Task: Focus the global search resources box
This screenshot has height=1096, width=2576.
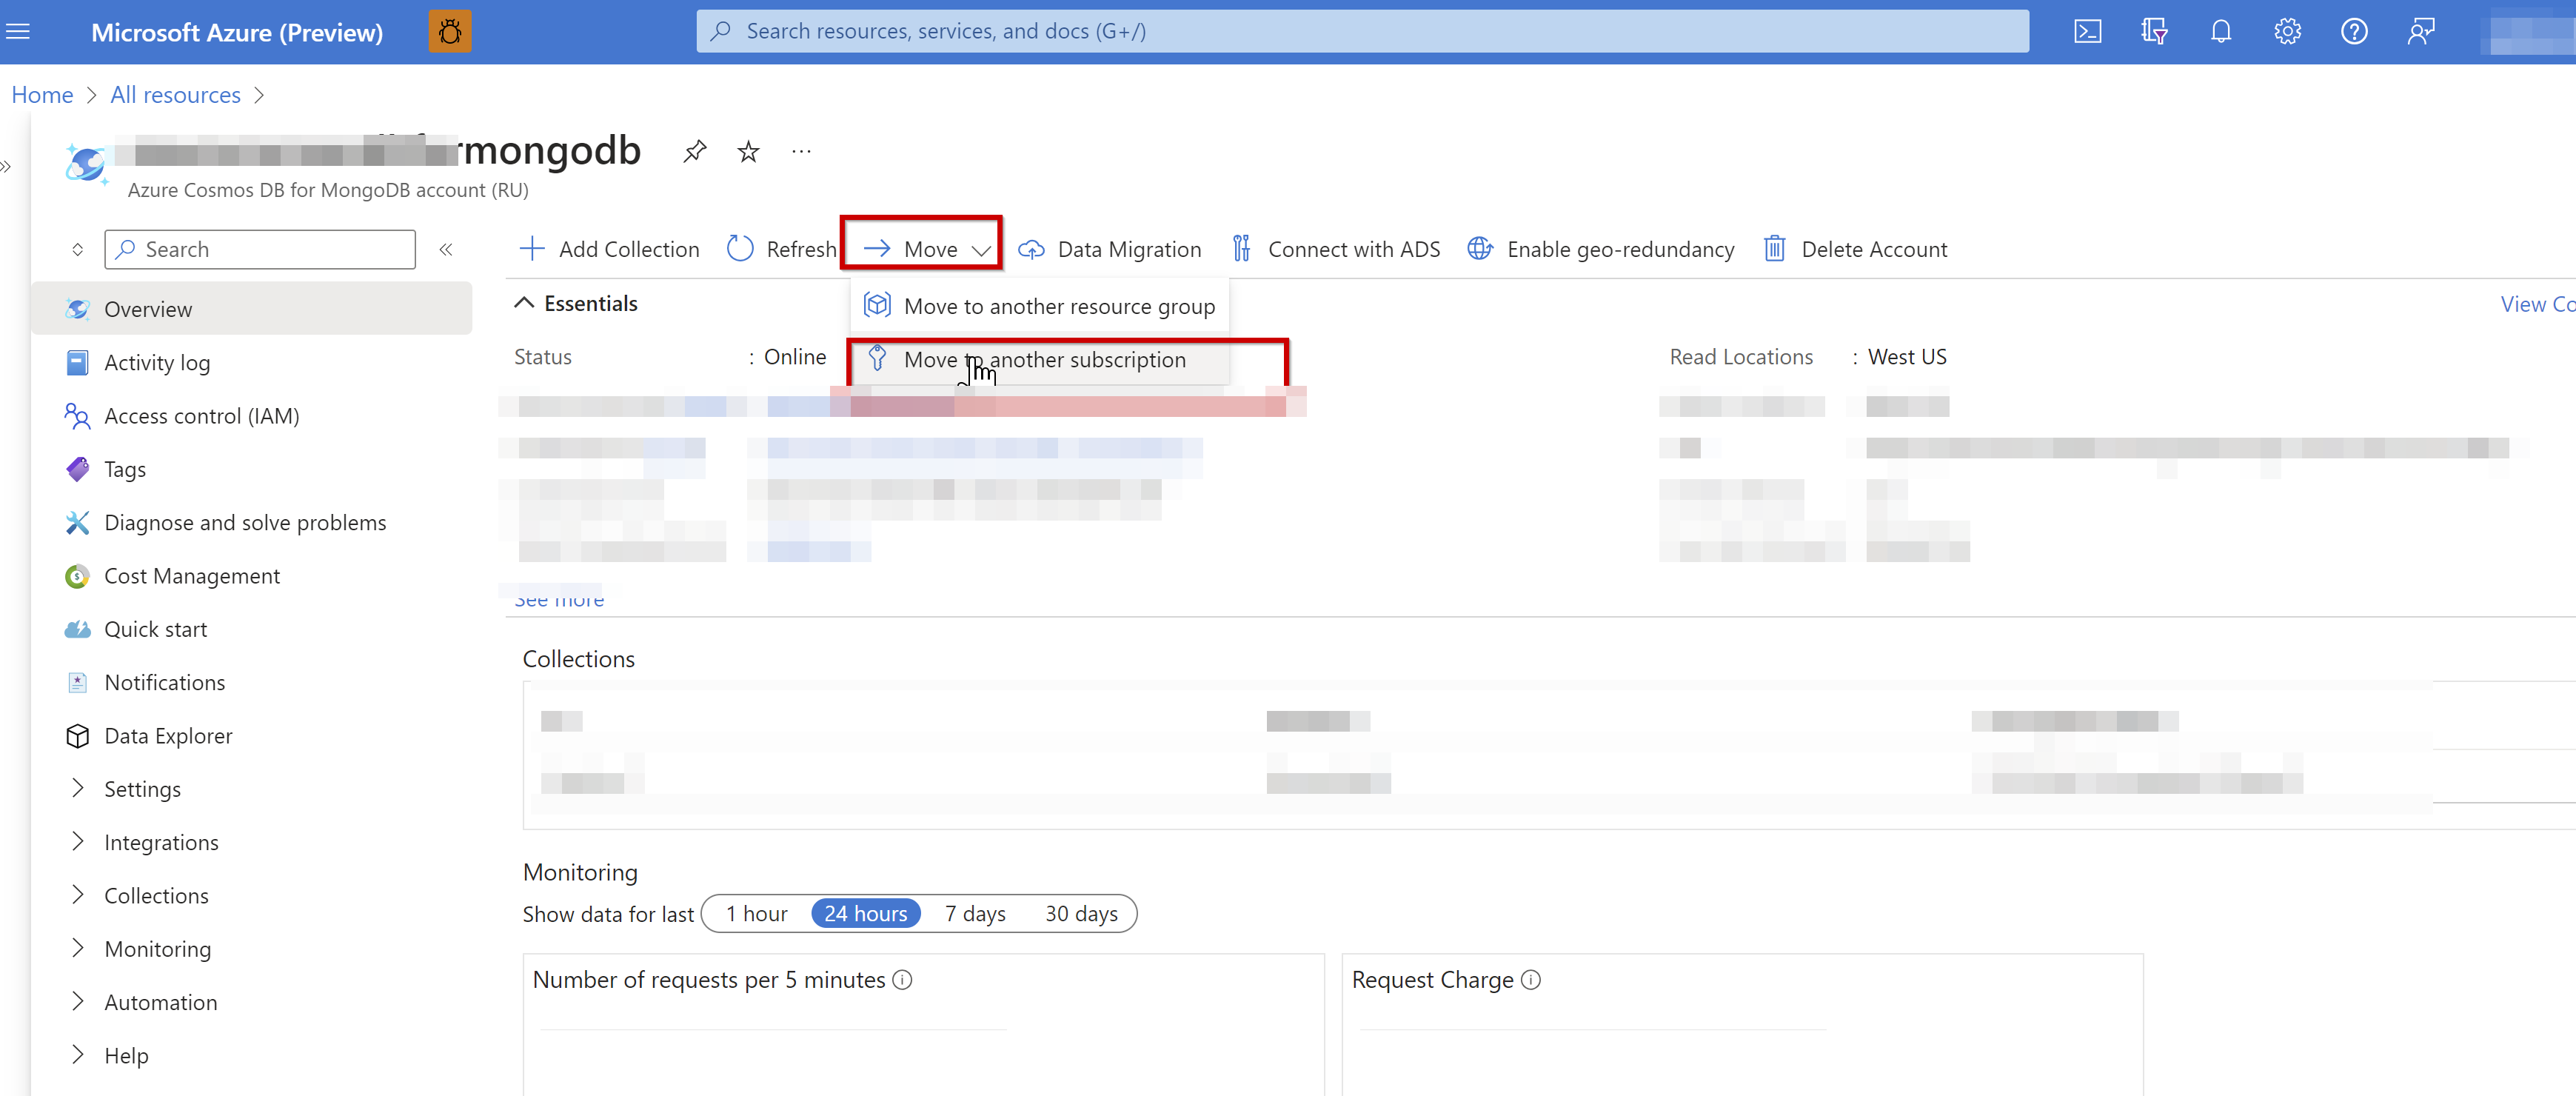Action: pos(1363,32)
